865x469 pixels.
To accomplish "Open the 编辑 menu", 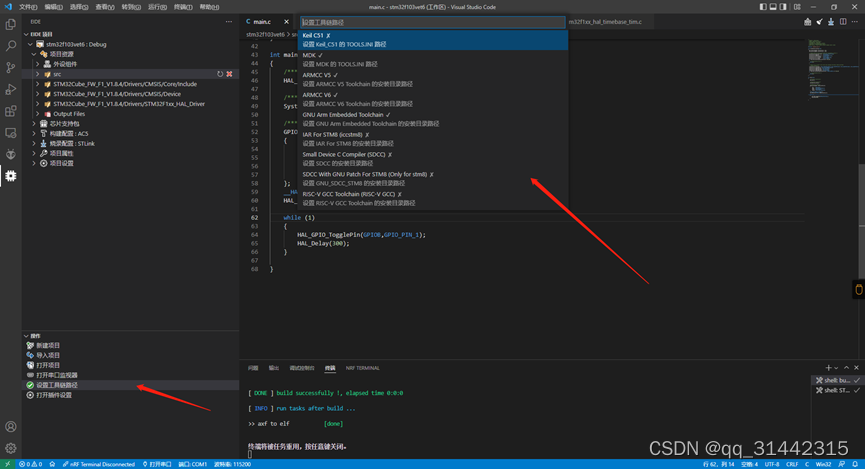I will (53, 7).
